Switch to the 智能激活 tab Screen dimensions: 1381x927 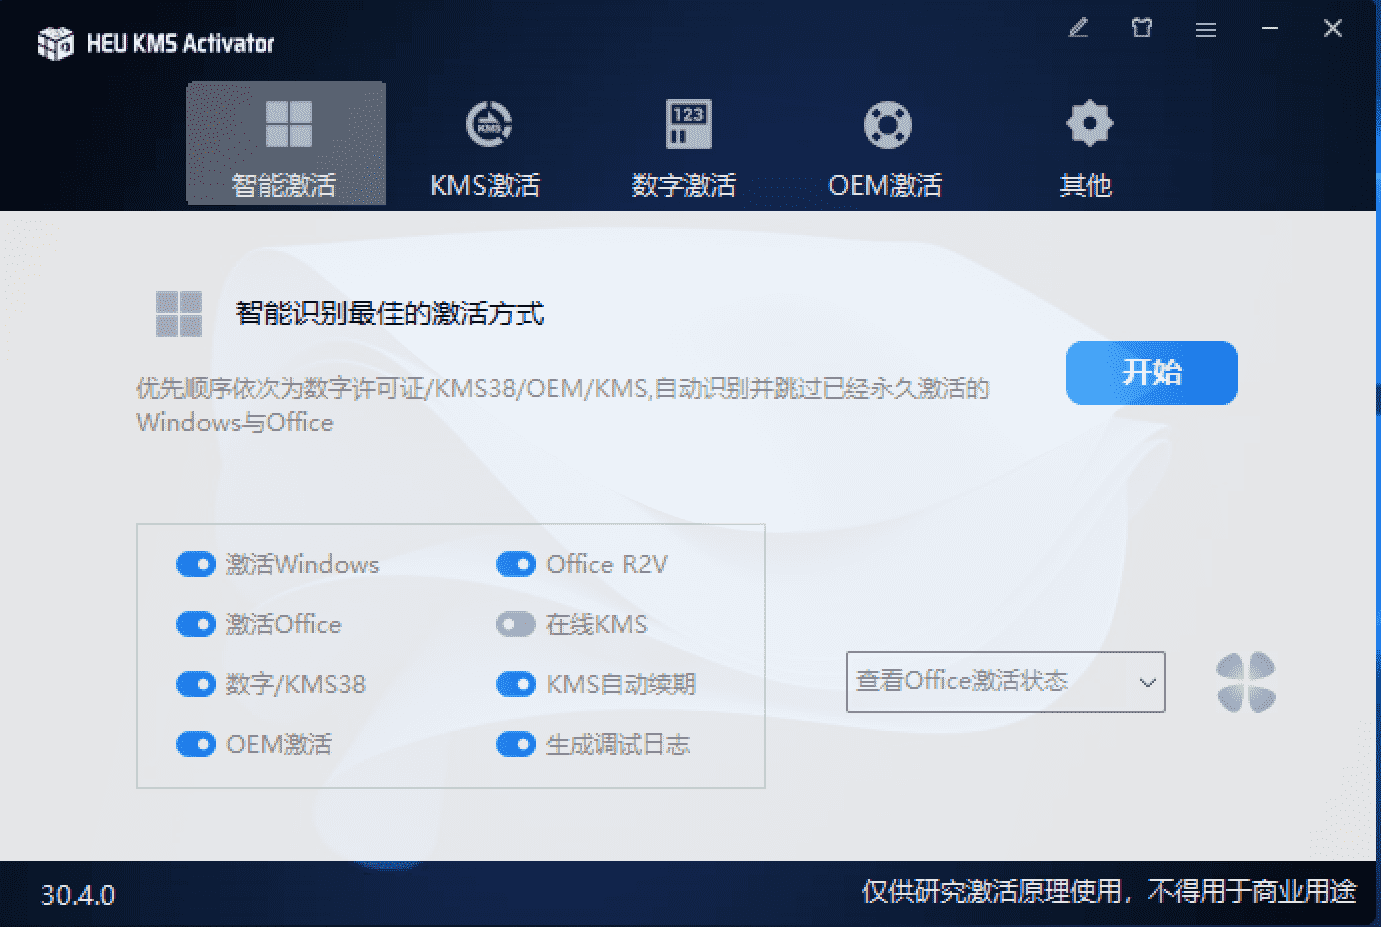click(286, 144)
